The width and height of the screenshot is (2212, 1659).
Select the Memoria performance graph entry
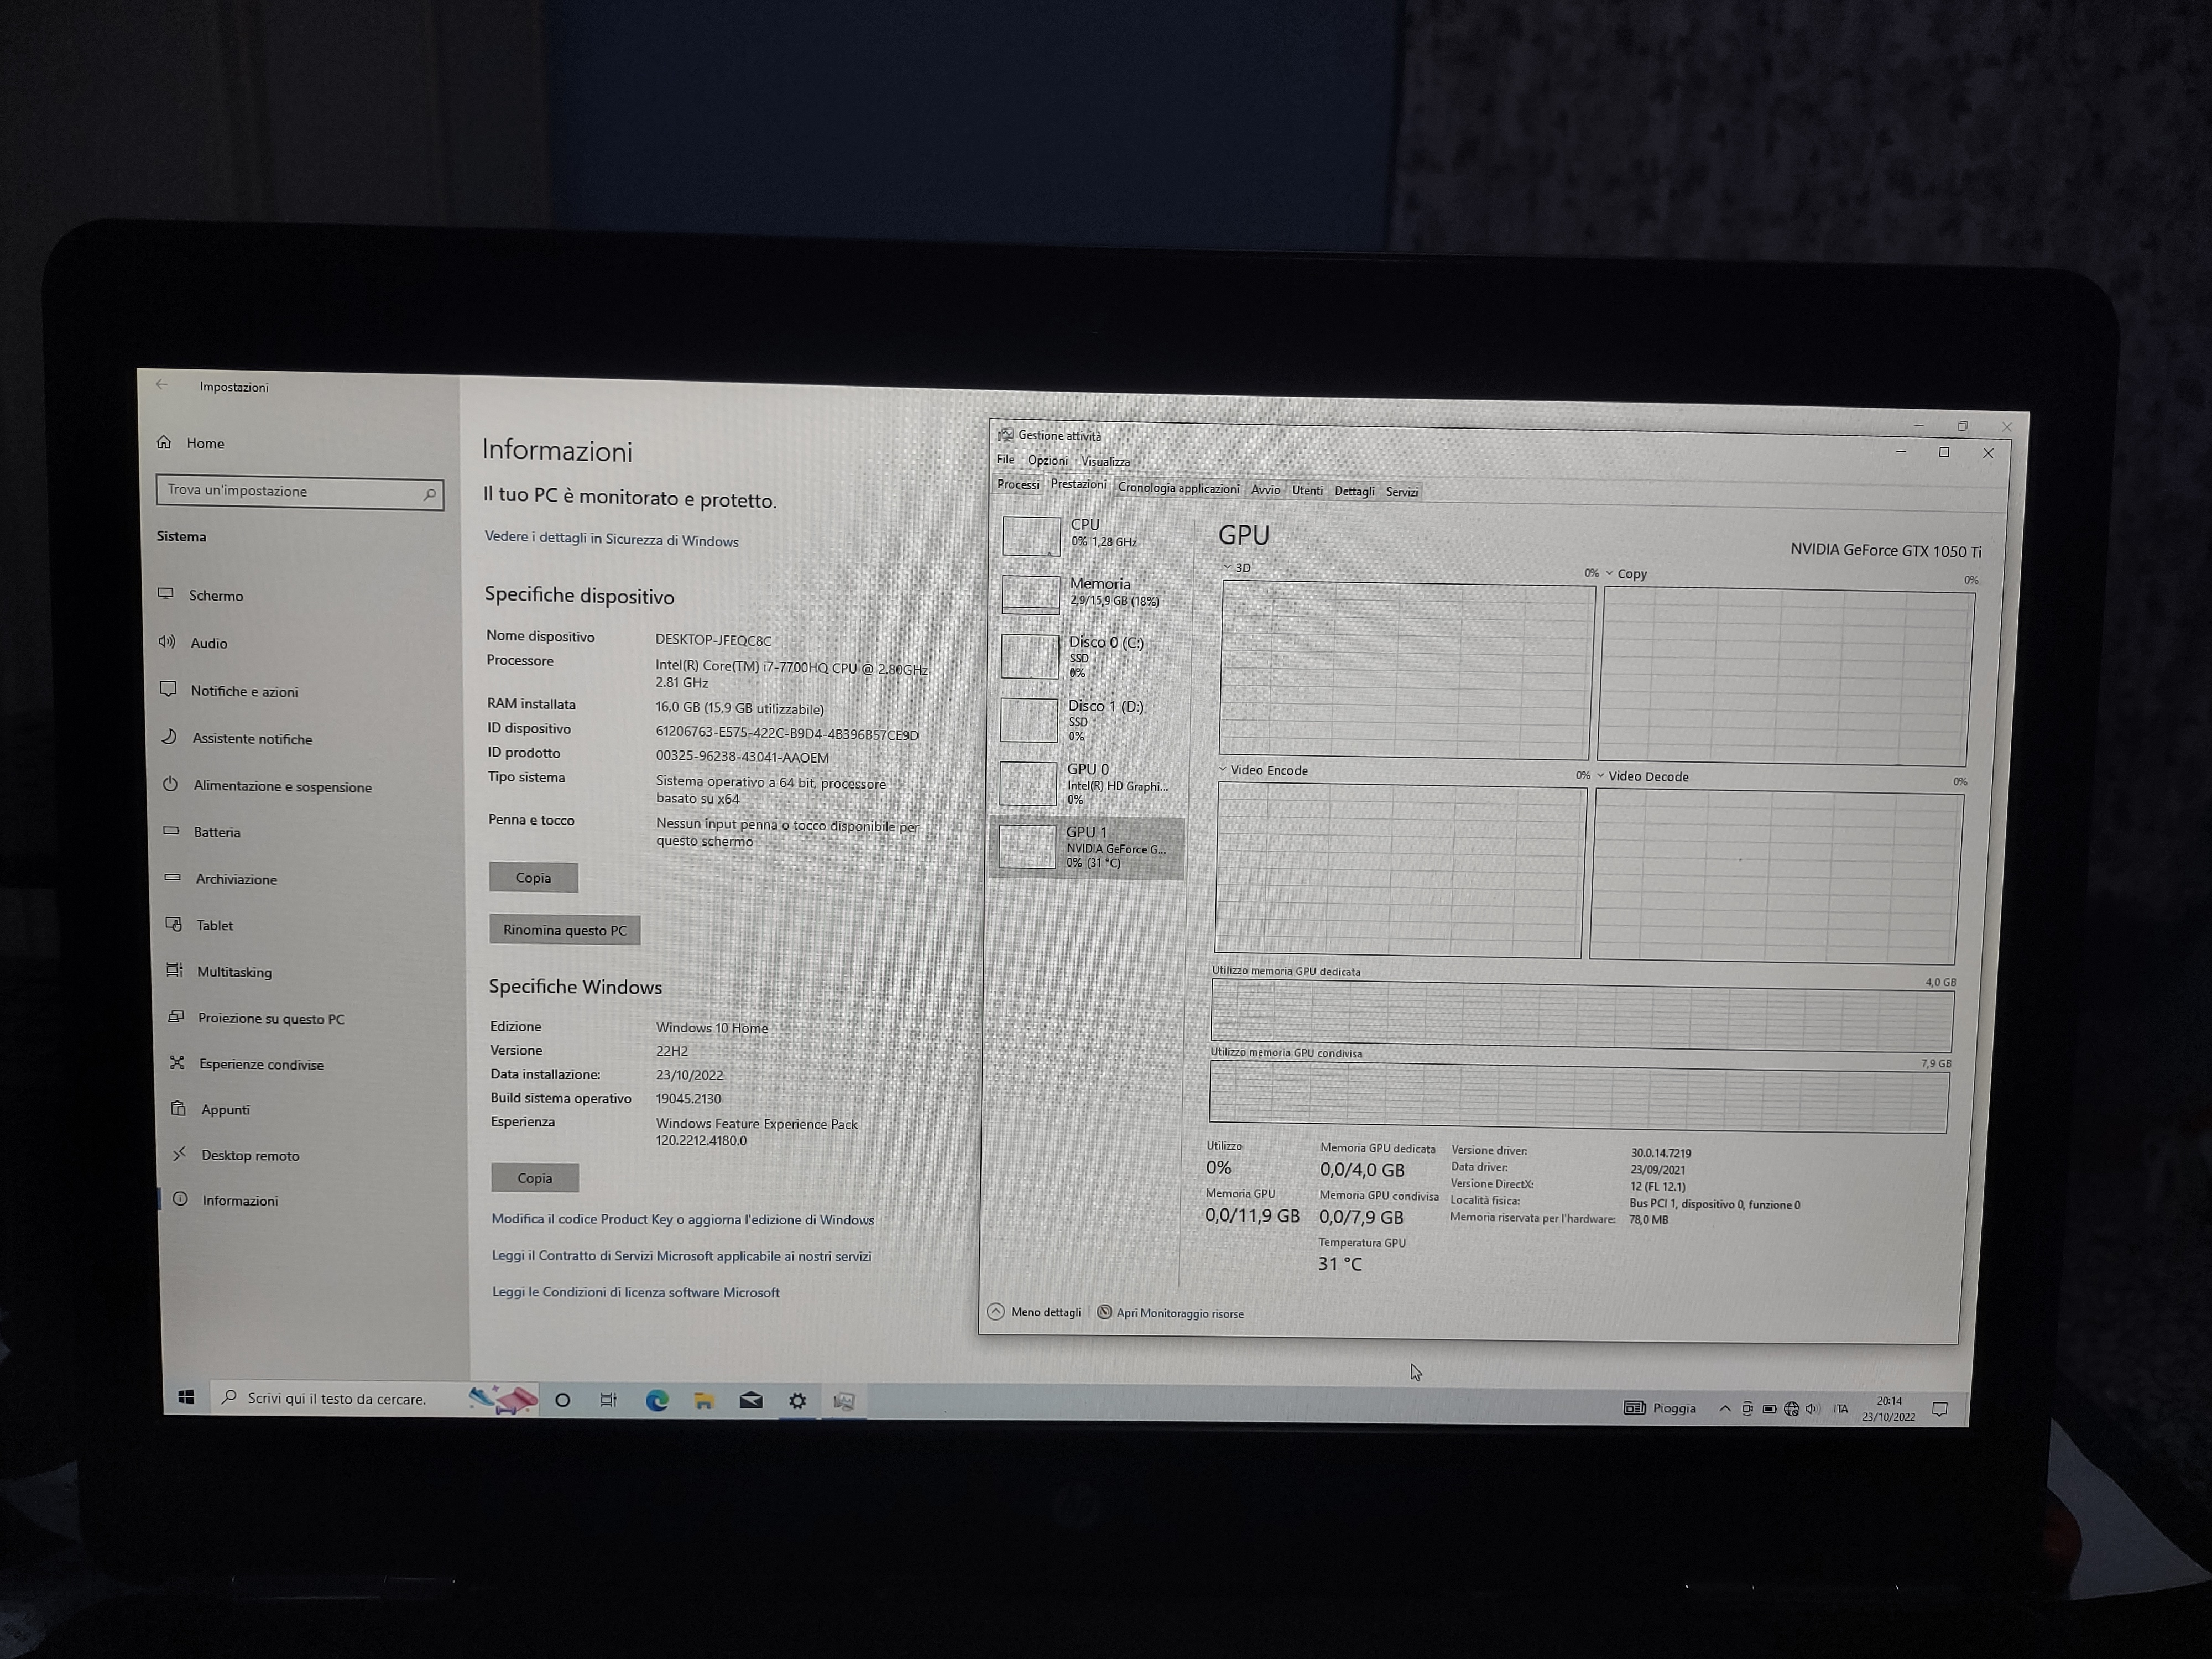1031,594
